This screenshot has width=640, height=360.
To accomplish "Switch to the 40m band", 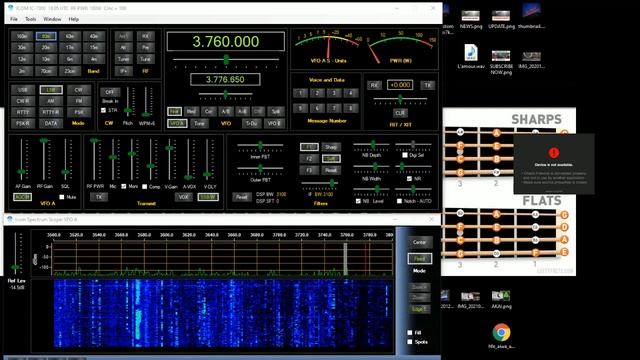I will tap(94, 36).
